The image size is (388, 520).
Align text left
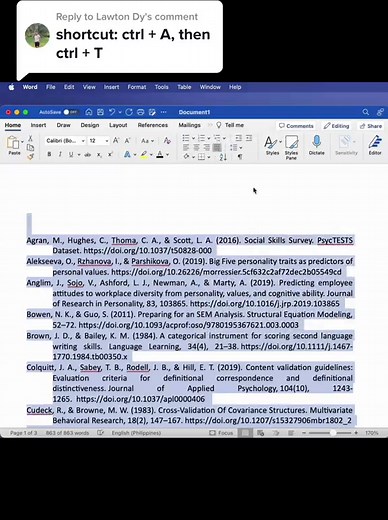(186, 147)
